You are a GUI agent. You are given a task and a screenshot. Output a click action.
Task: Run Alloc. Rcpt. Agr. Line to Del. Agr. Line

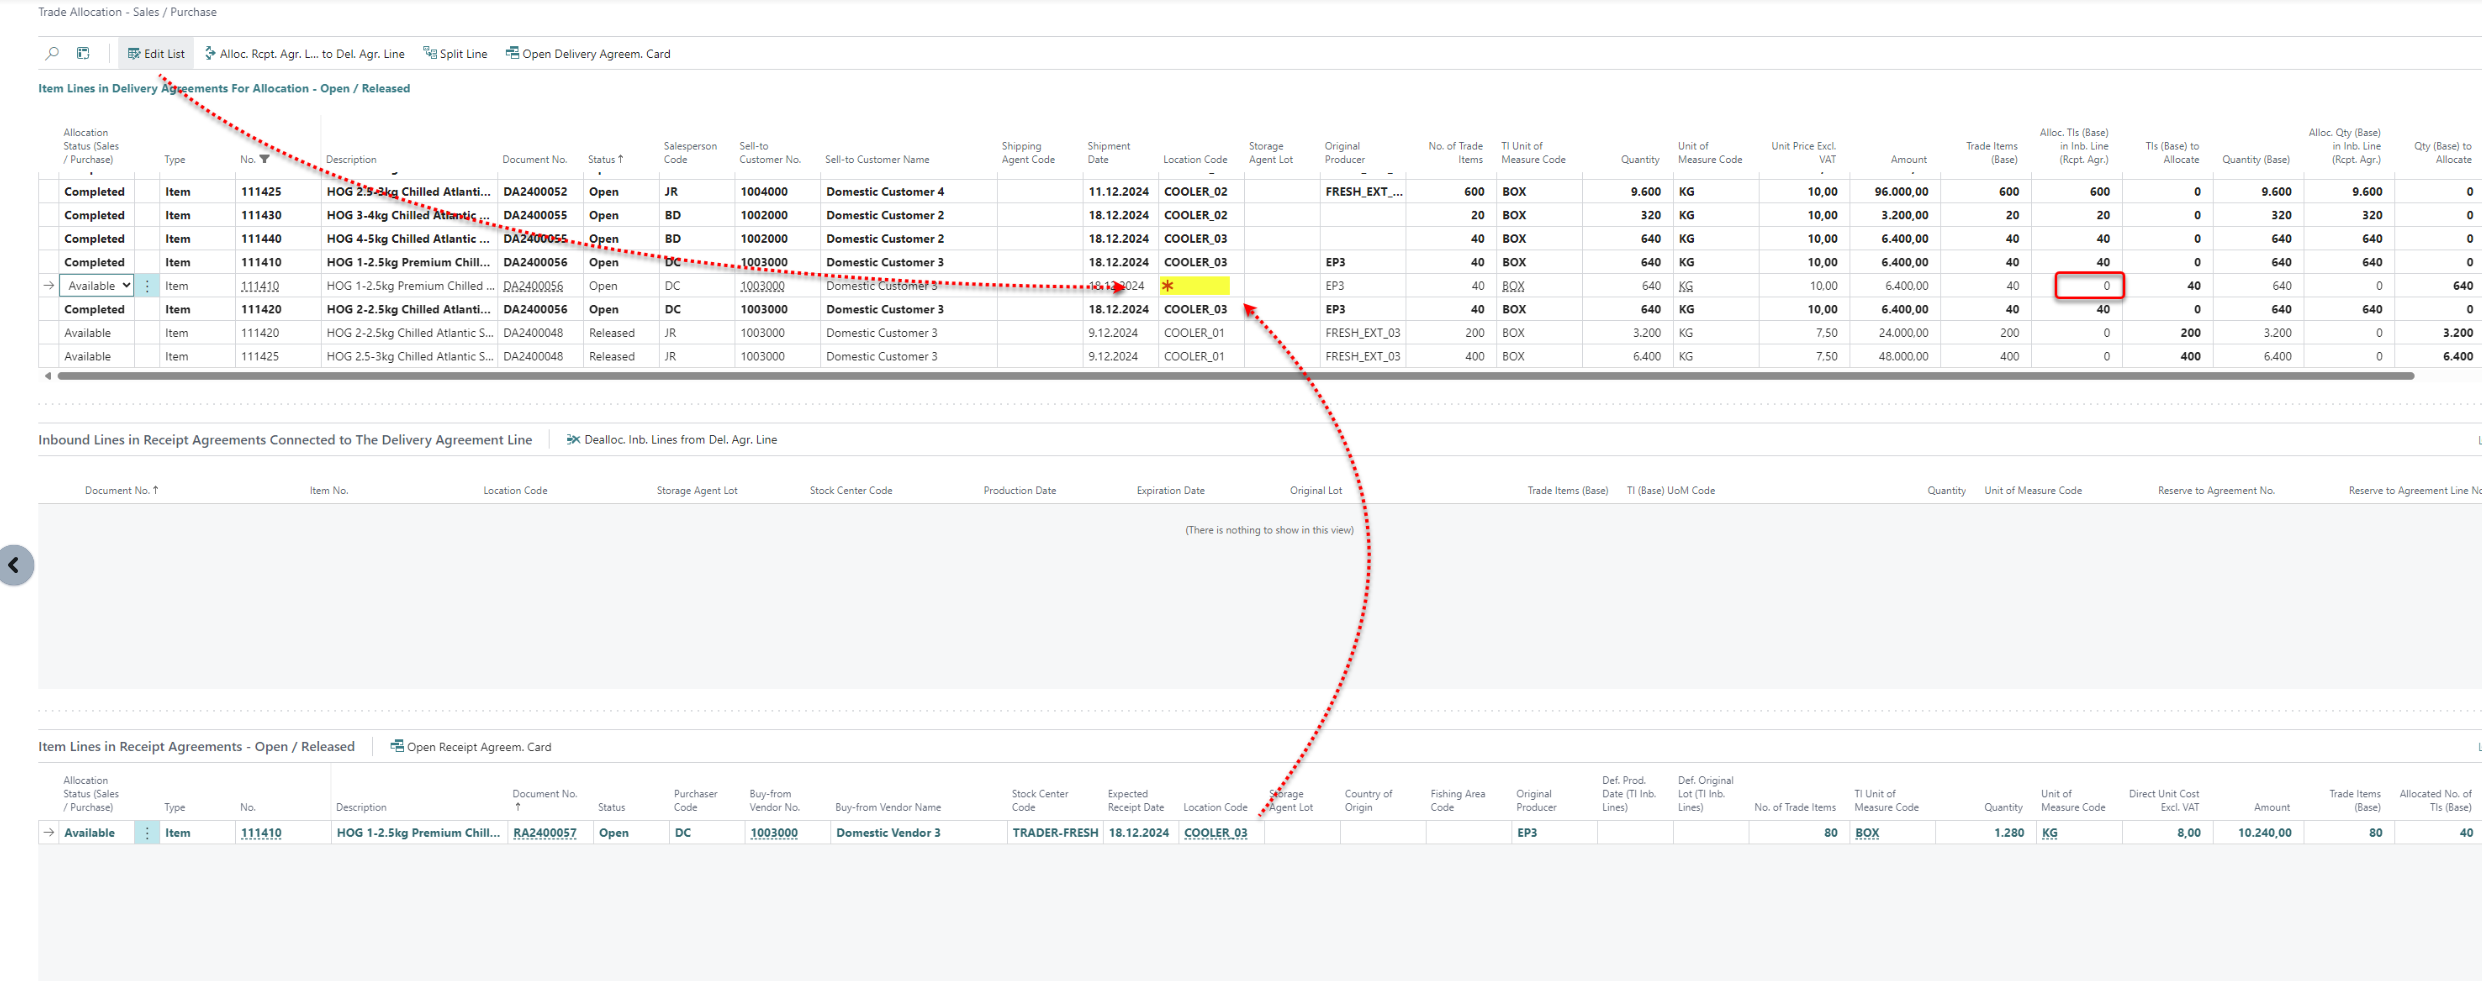(x=305, y=54)
